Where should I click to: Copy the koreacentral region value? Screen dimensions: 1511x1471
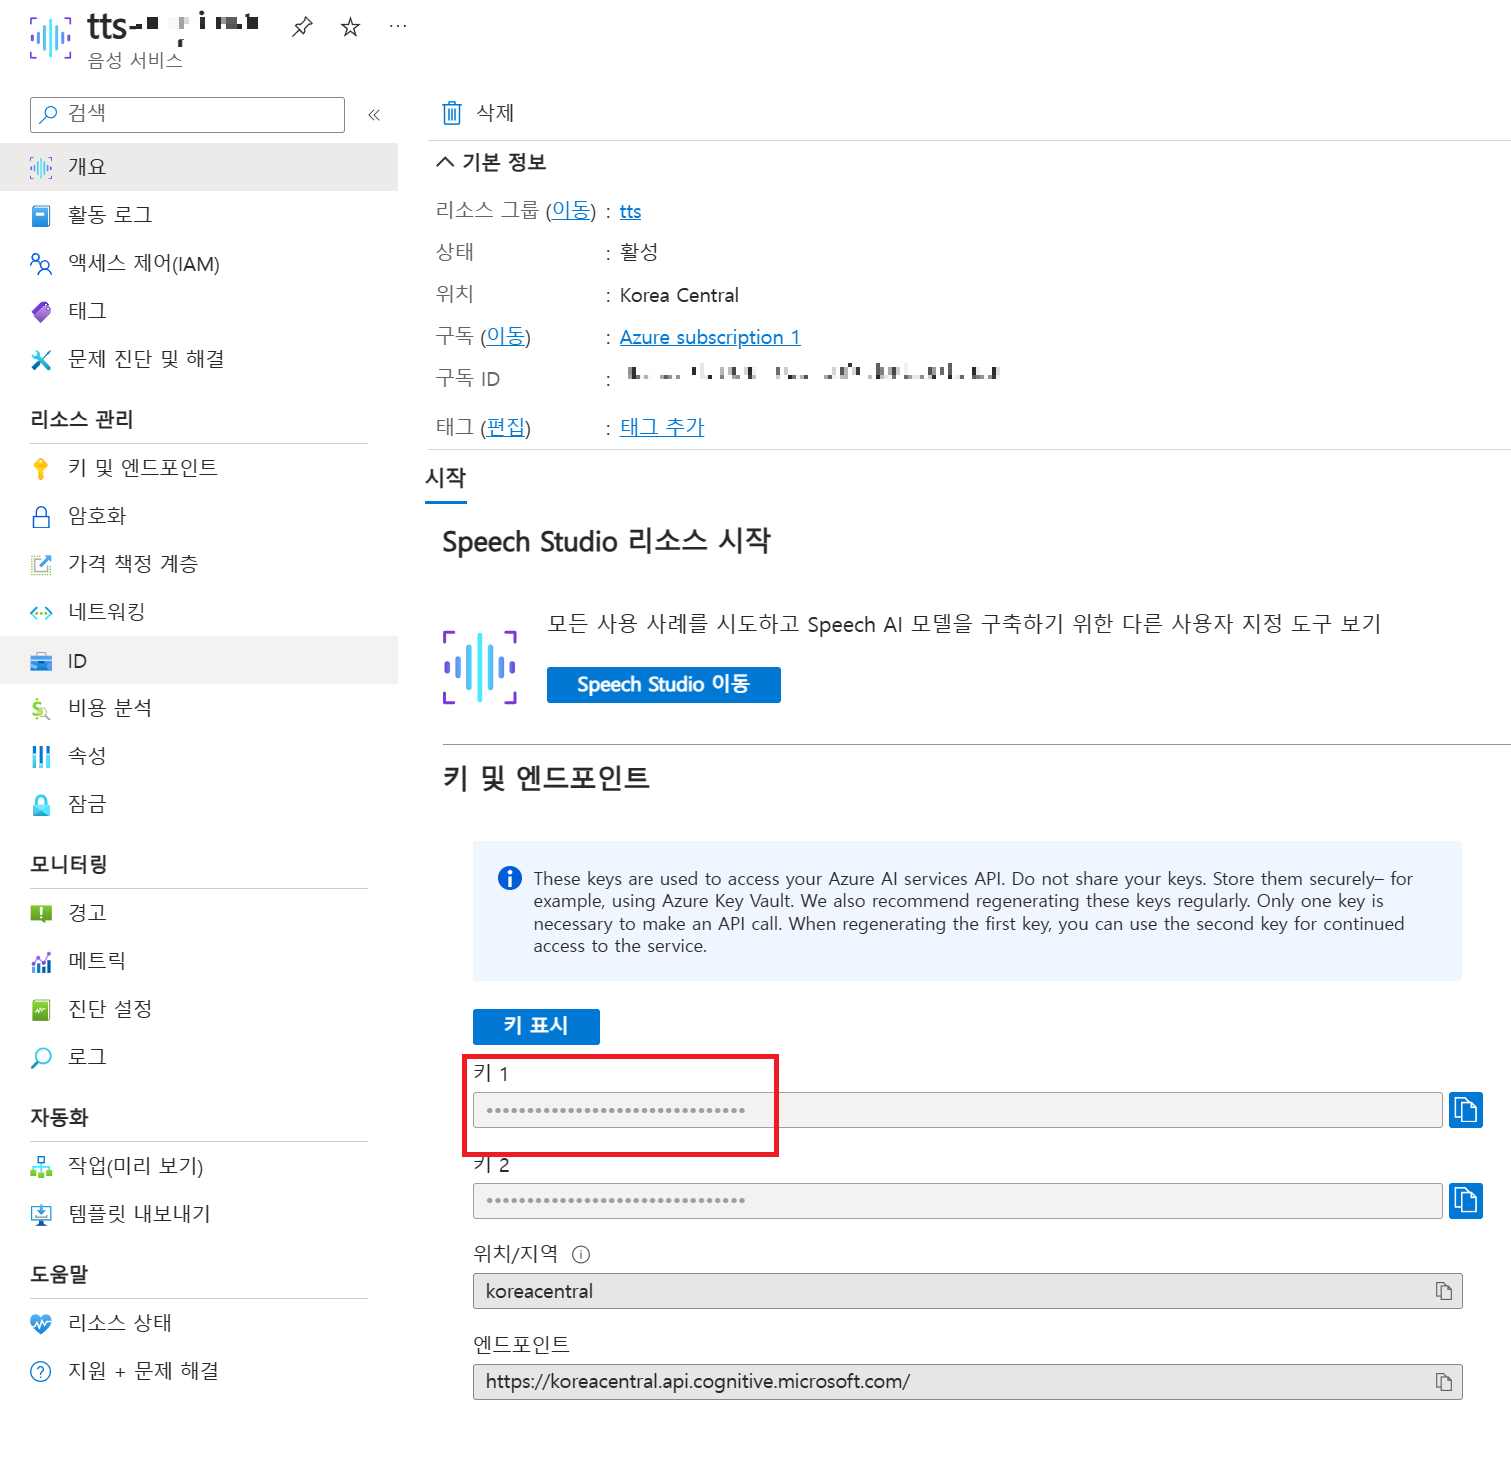tap(1444, 1291)
